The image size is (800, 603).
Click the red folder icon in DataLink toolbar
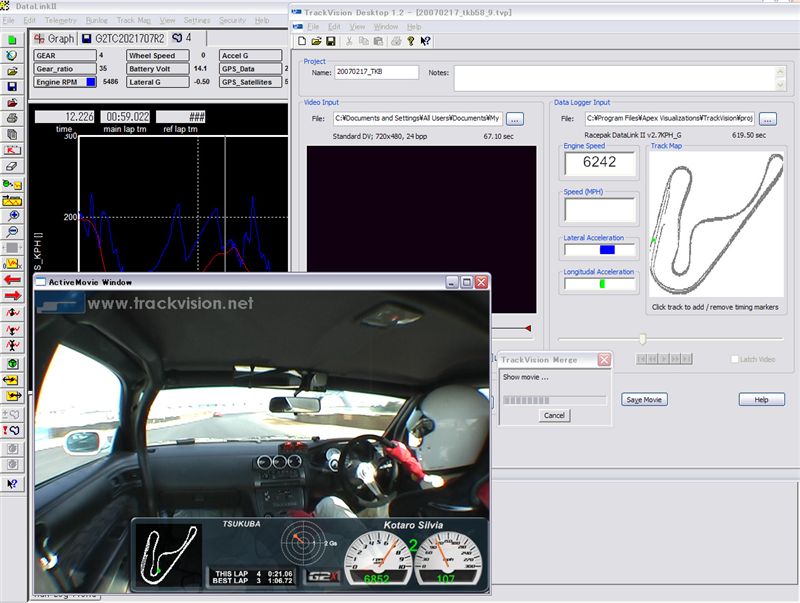12,103
